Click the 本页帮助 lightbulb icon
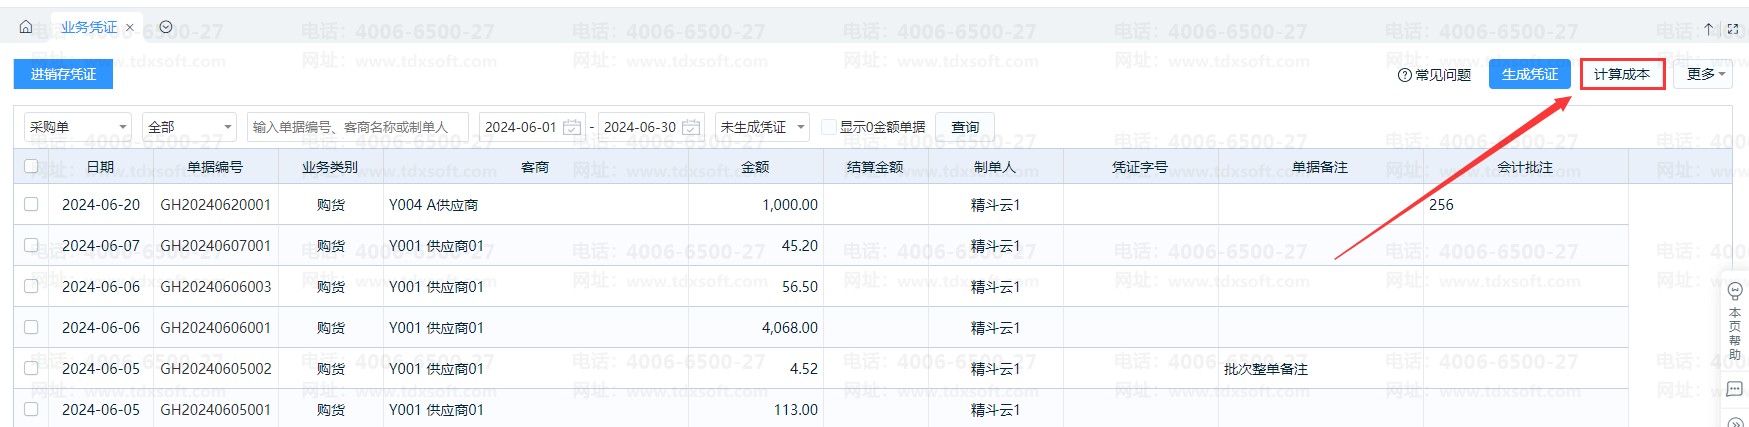Screen dimensions: 1749x427 pyautogui.click(x=1735, y=291)
